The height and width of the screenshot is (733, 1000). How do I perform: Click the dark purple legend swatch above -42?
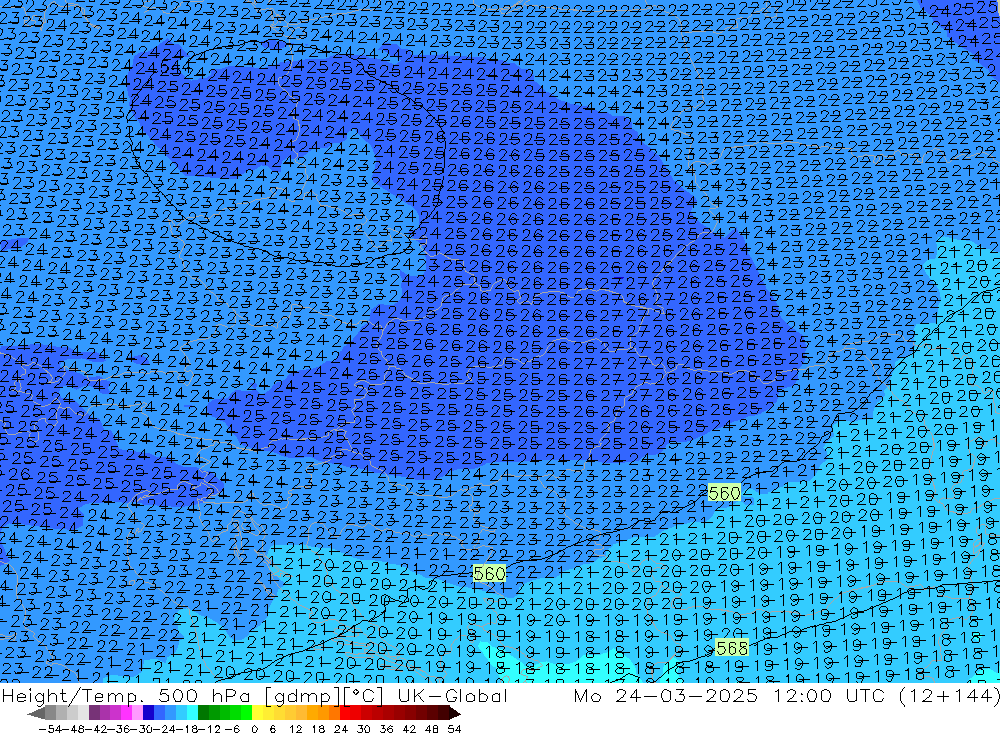click(x=94, y=713)
